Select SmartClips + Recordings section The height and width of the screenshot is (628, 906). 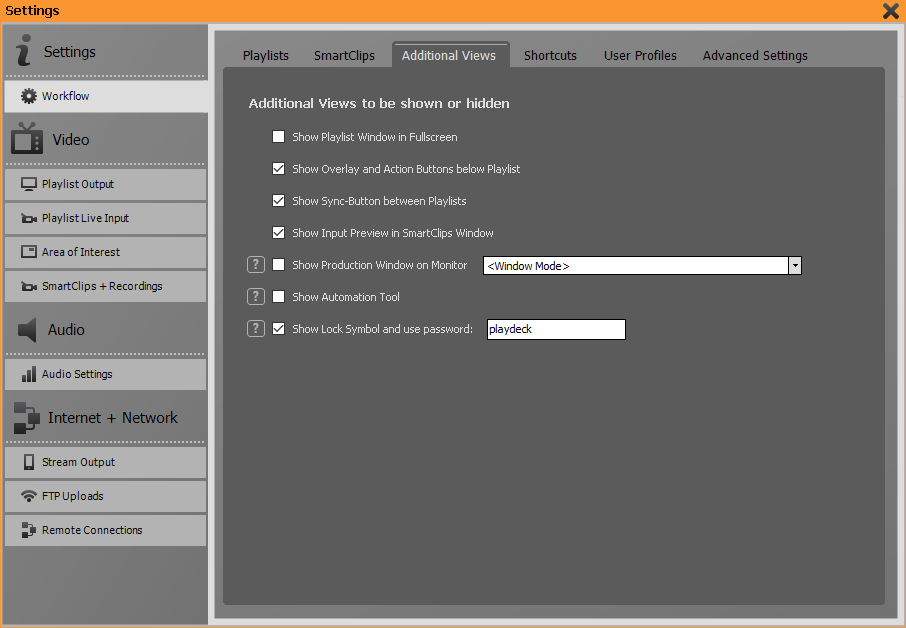click(106, 286)
